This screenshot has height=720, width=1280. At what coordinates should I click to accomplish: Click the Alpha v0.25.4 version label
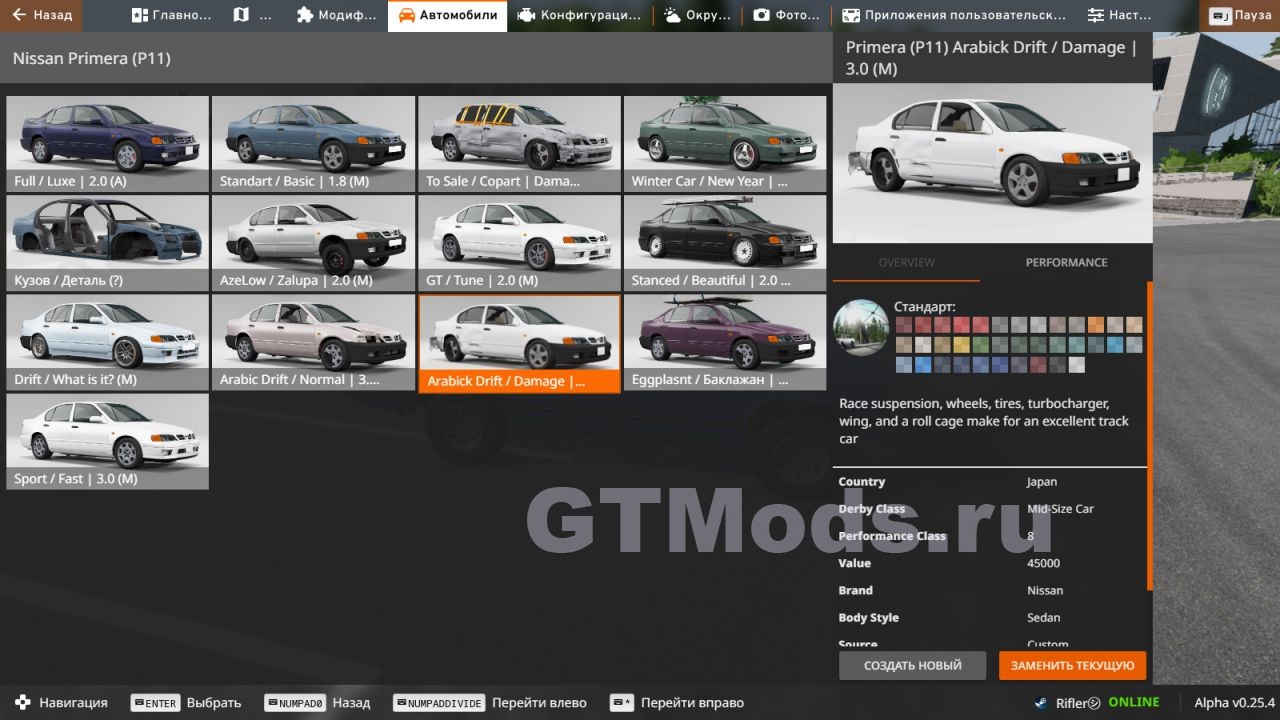click(1234, 703)
